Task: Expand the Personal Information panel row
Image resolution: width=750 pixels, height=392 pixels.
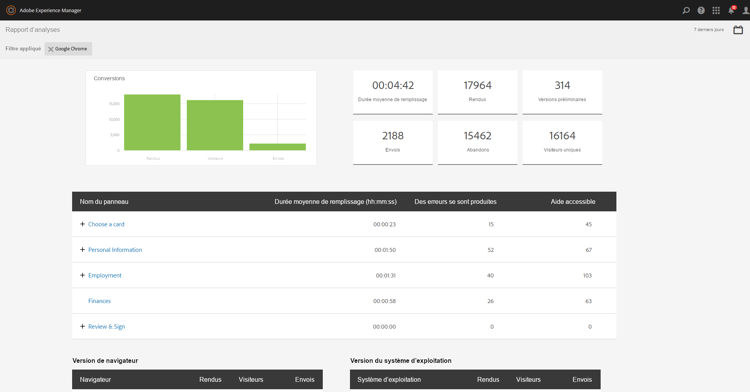Action: [82, 250]
